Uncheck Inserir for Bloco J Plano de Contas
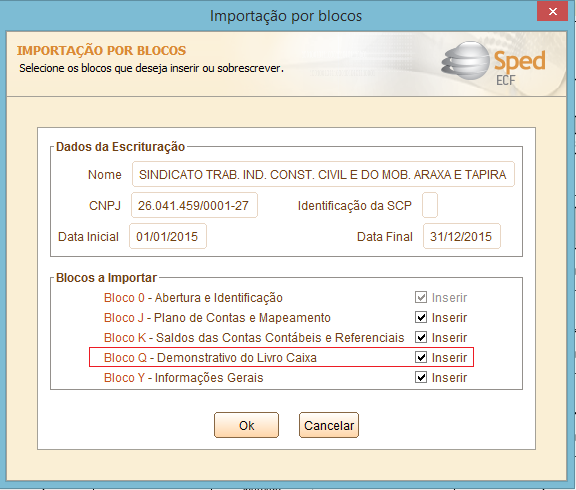The height and width of the screenshot is (490, 576). coord(421,317)
